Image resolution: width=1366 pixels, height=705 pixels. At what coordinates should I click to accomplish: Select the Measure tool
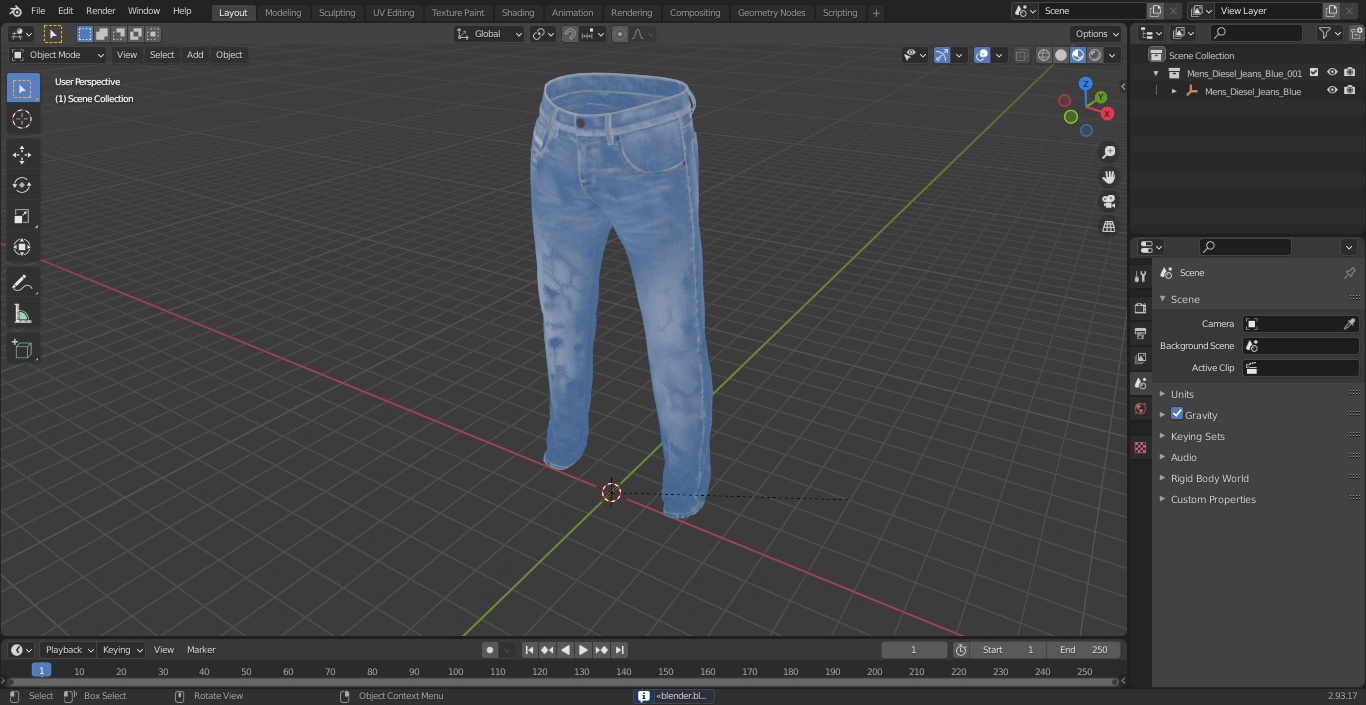click(22, 315)
